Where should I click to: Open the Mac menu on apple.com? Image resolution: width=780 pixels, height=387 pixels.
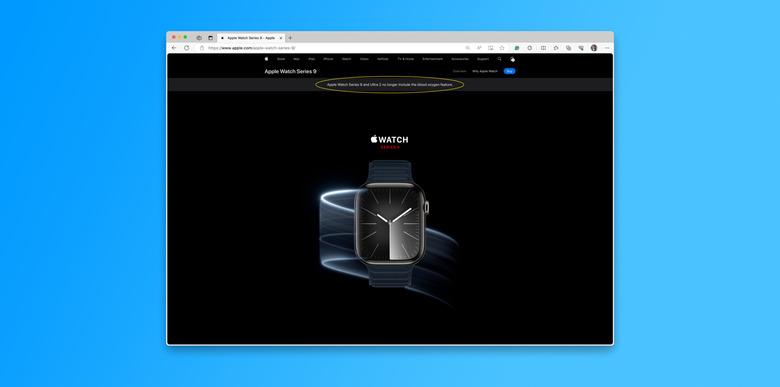point(296,59)
